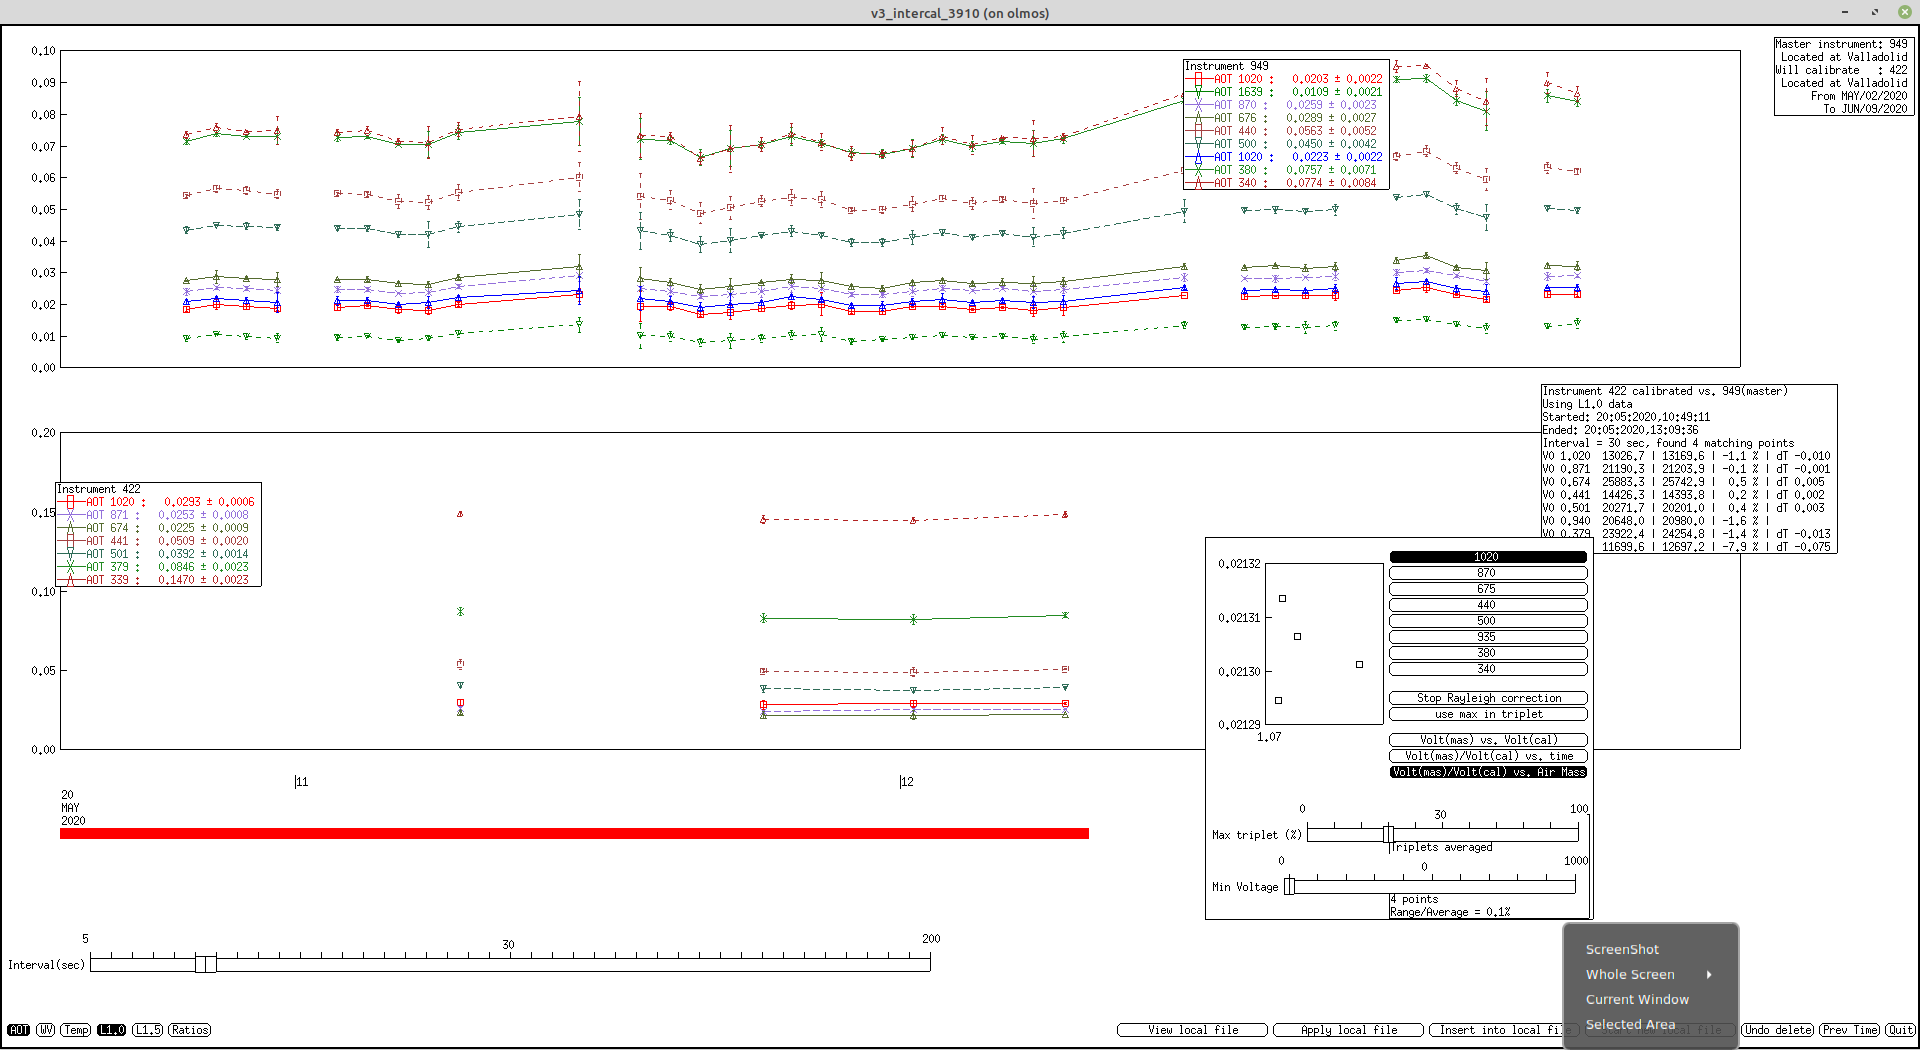Toggle use max in triplet
This screenshot has width=1920, height=1050.
click(x=1488, y=714)
